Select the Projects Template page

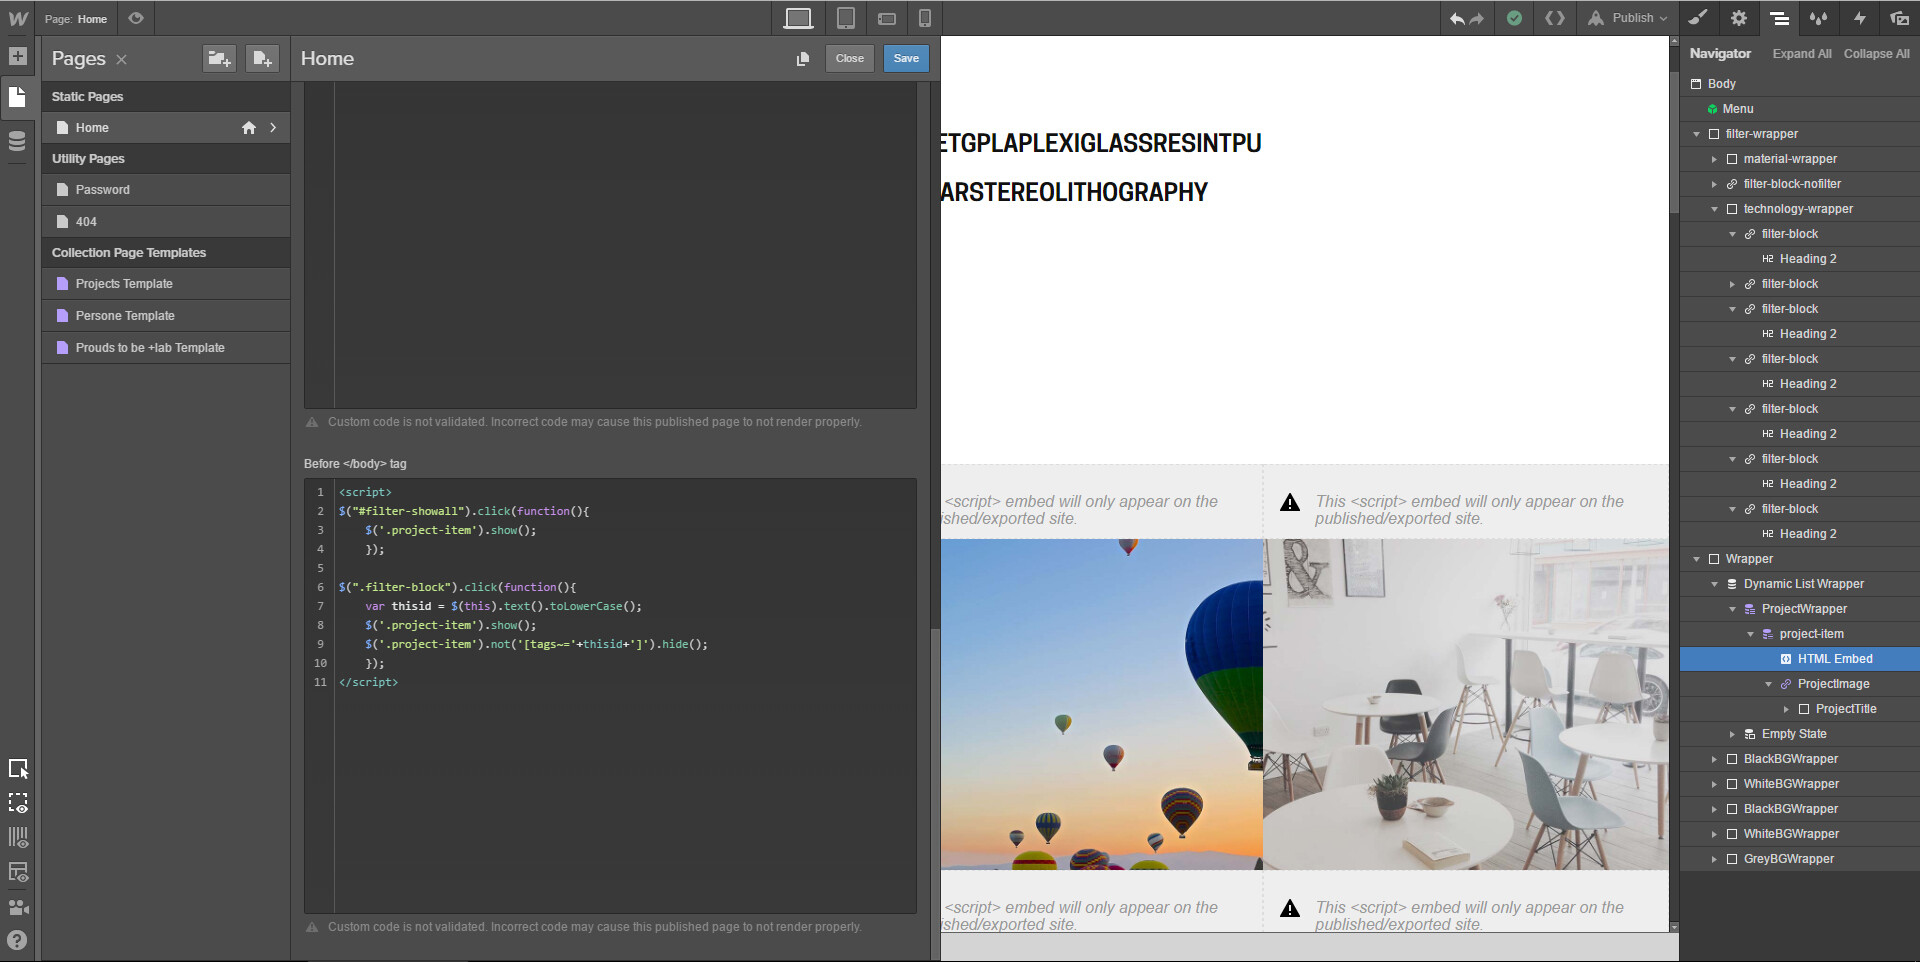tap(124, 284)
